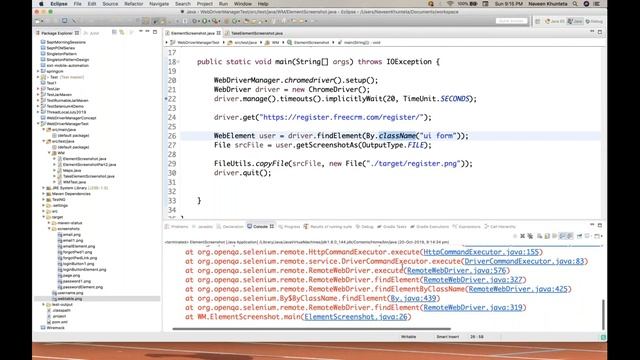This screenshot has height=360, width=640.
Task: Open the RemoteWebDriver.java:576 stack link
Action: pos(456,271)
